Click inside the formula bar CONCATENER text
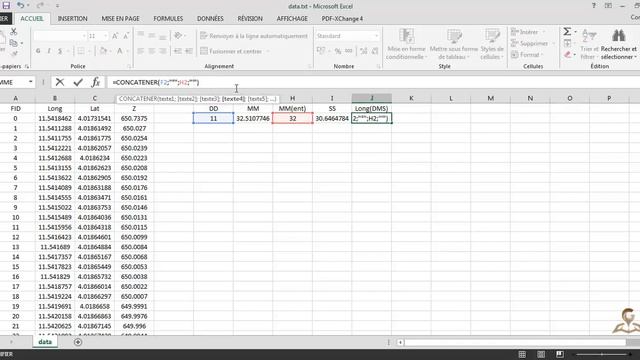Viewport: 640px width, 360px height. 156,82
